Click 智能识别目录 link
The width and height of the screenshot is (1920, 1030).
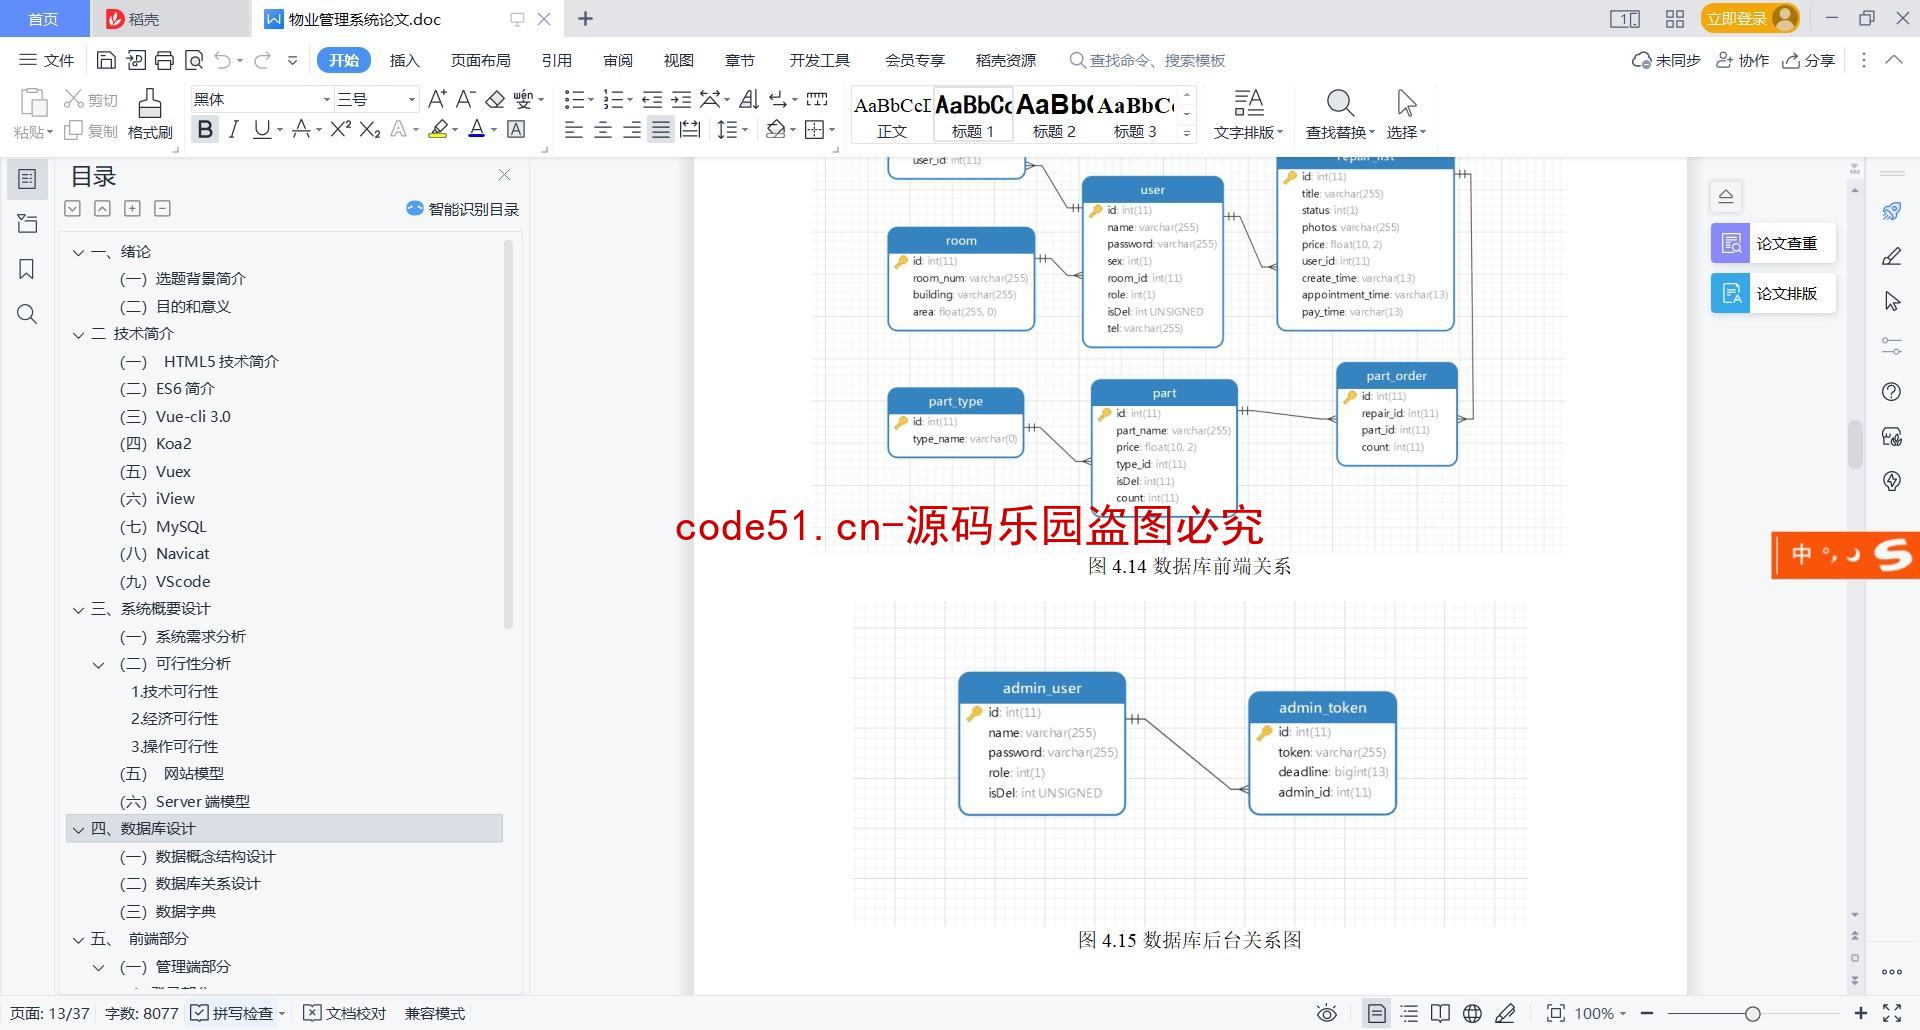(462, 209)
